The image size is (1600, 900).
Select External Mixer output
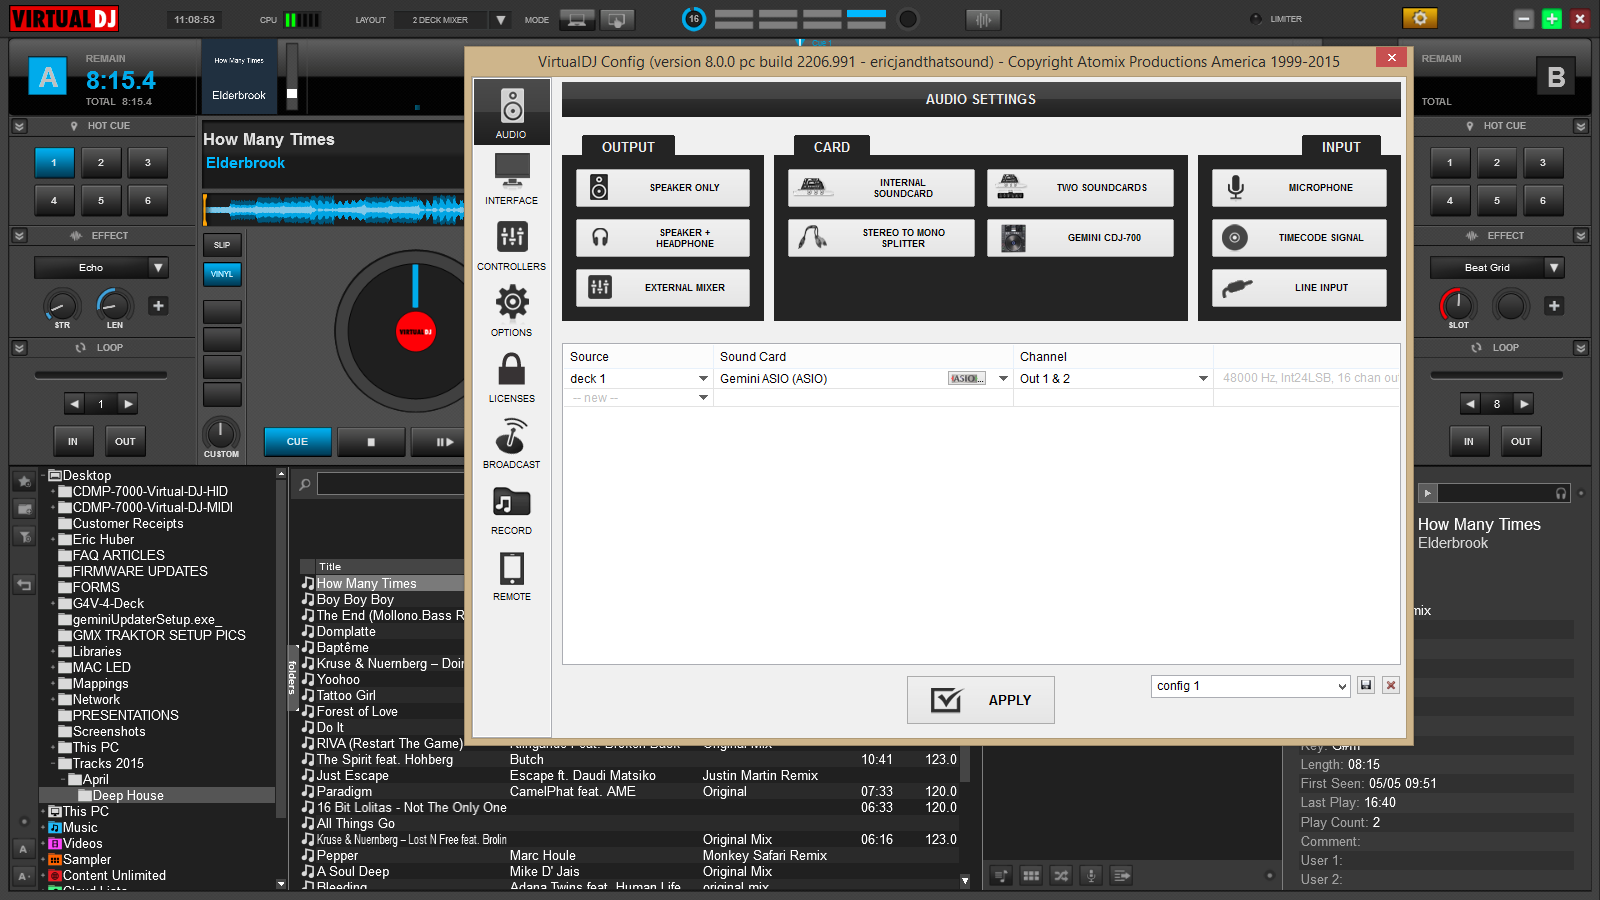coord(663,288)
